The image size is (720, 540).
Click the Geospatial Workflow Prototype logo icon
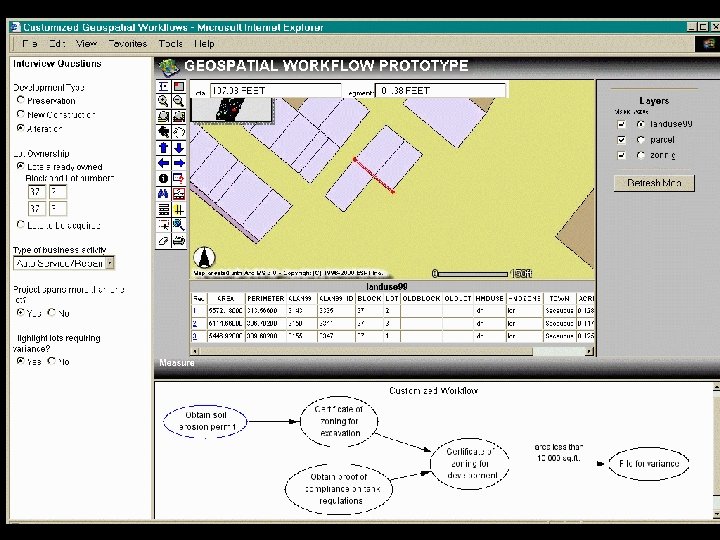coord(169,67)
